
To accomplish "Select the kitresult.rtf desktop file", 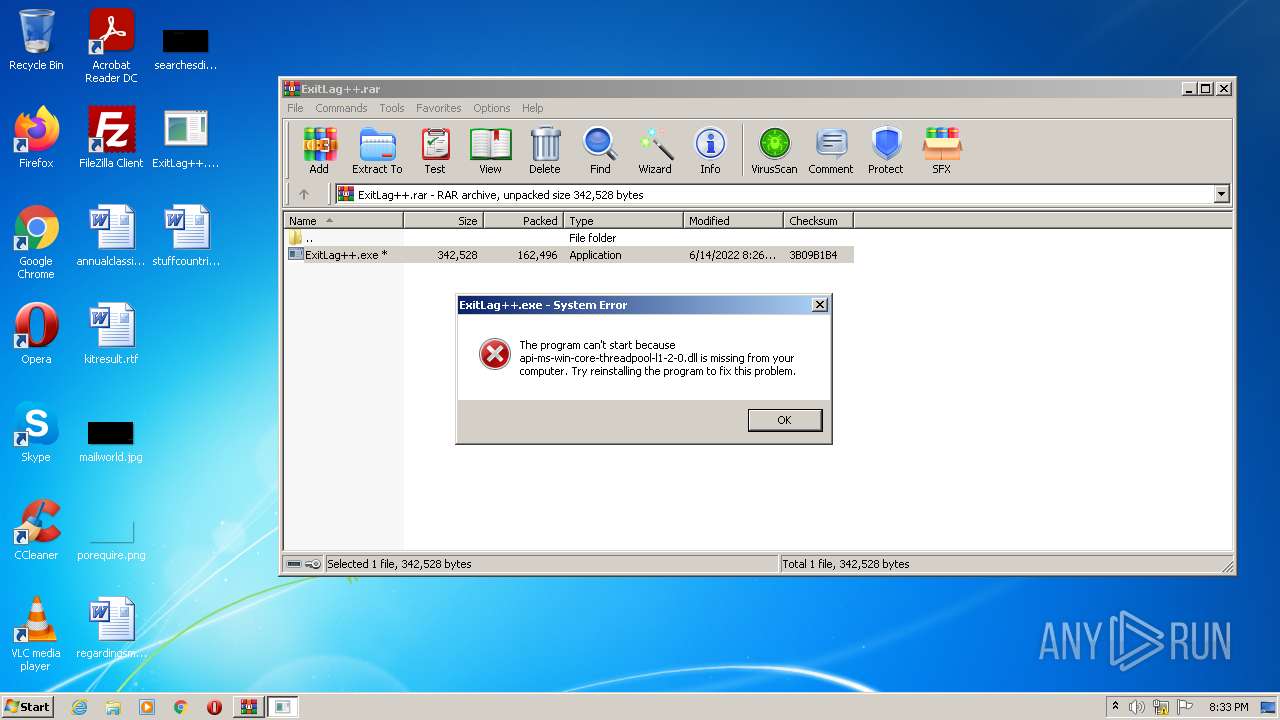I will pyautogui.click(x=111, y=333).
